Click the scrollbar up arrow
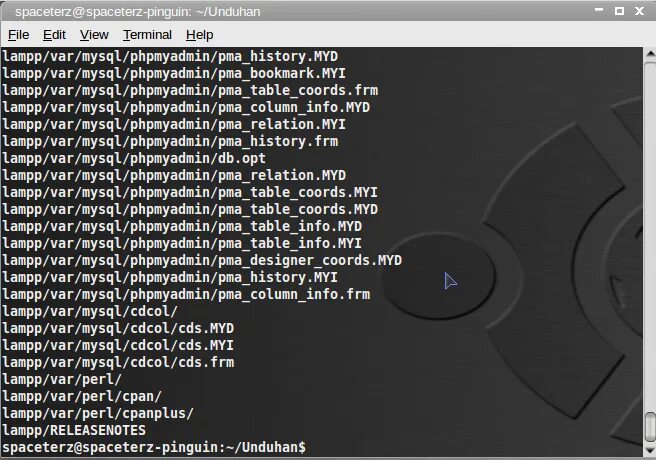 650,54
